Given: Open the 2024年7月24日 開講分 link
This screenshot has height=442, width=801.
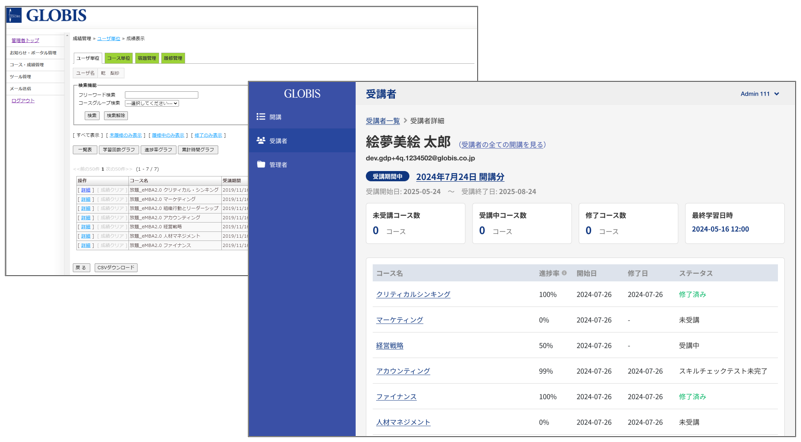Looking at the screenshot, I should pyautogui.click(x=460, y=177).
